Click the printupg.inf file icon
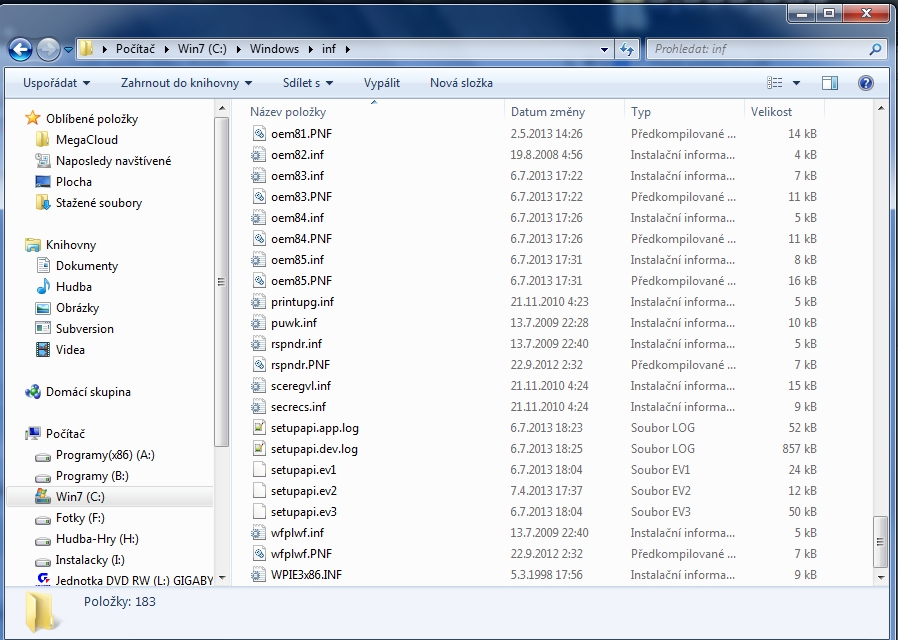The width and height of the screenshot is (898, 640). pos(259,302)
